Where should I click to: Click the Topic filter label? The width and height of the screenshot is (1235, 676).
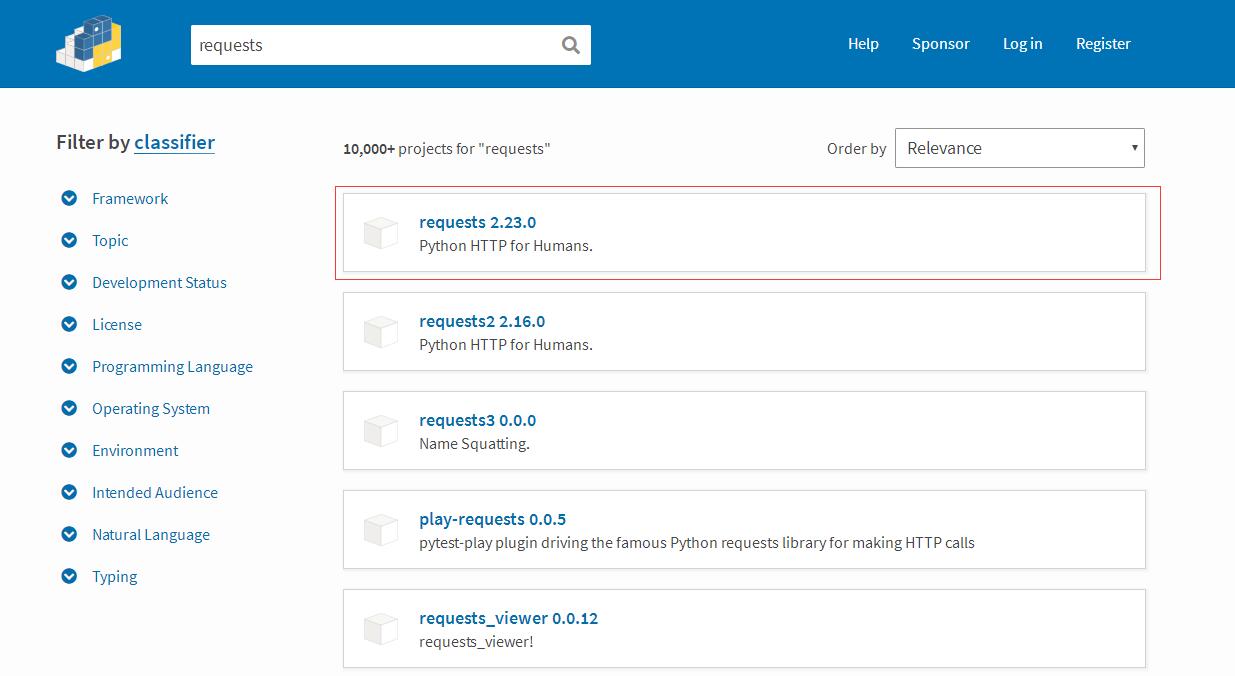pyautogui.click(x=110, y=241)
